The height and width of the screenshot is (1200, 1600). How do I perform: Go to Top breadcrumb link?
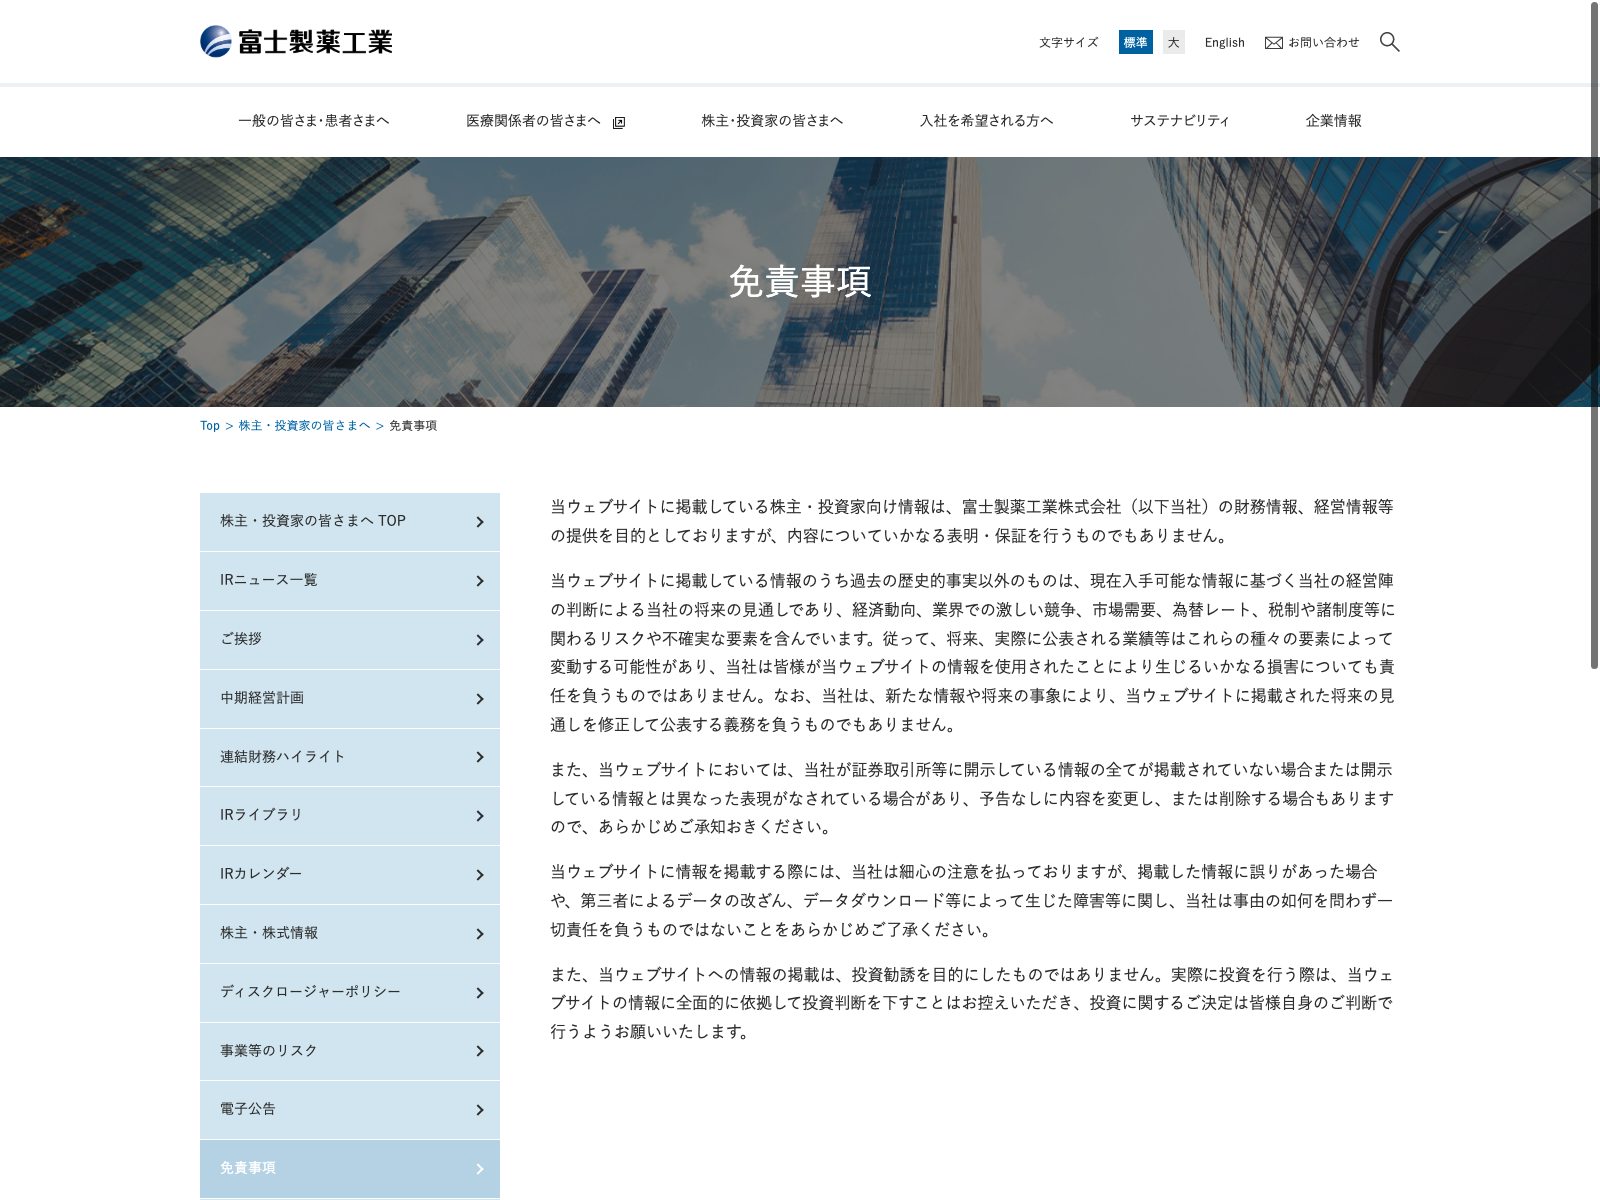point(209,426)
